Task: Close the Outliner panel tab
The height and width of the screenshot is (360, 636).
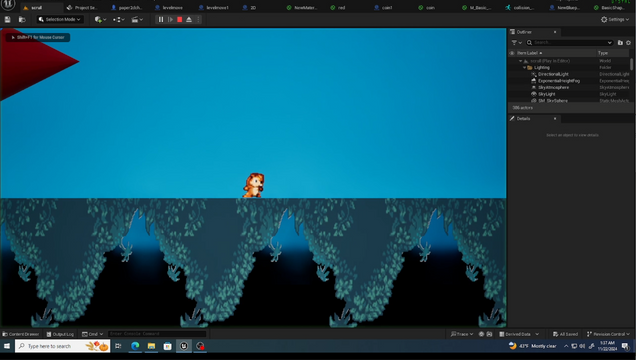Action: (x=555, y=32)
